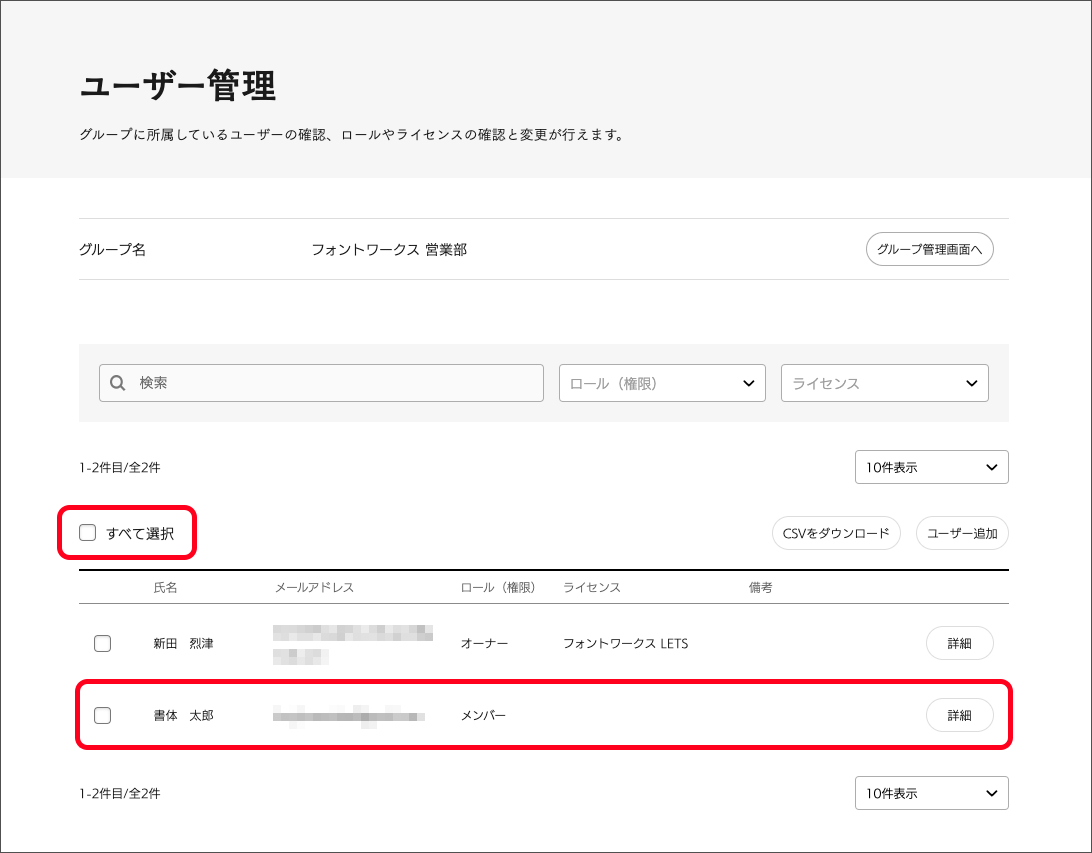Expand the ライセンス filter dropdown
Viewport: 1092px width, 853px height.
pyautogui.click(x=884, y=383)
